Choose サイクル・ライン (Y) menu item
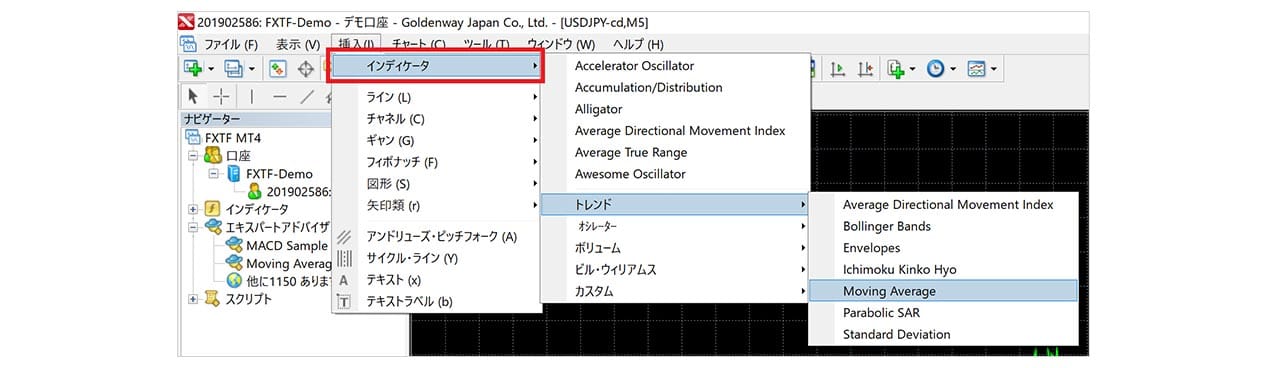This screenshot has height=368, width=1266. tap(437, 259)
